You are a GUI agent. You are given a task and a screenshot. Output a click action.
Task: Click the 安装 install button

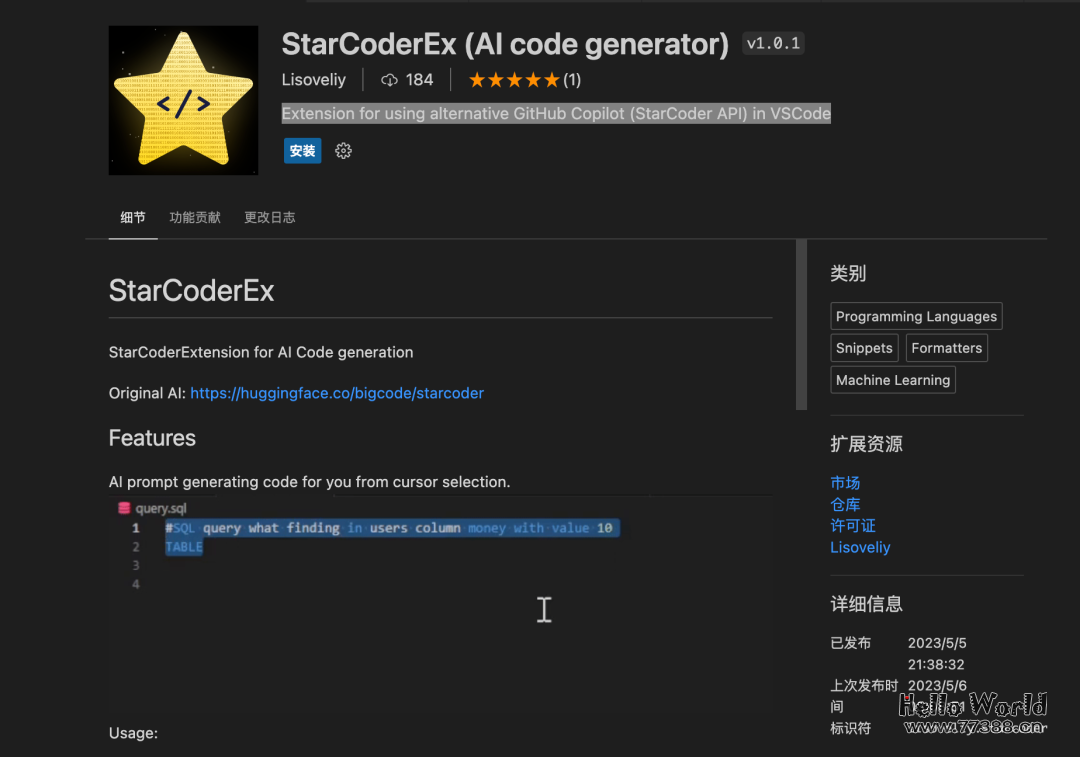302,150
